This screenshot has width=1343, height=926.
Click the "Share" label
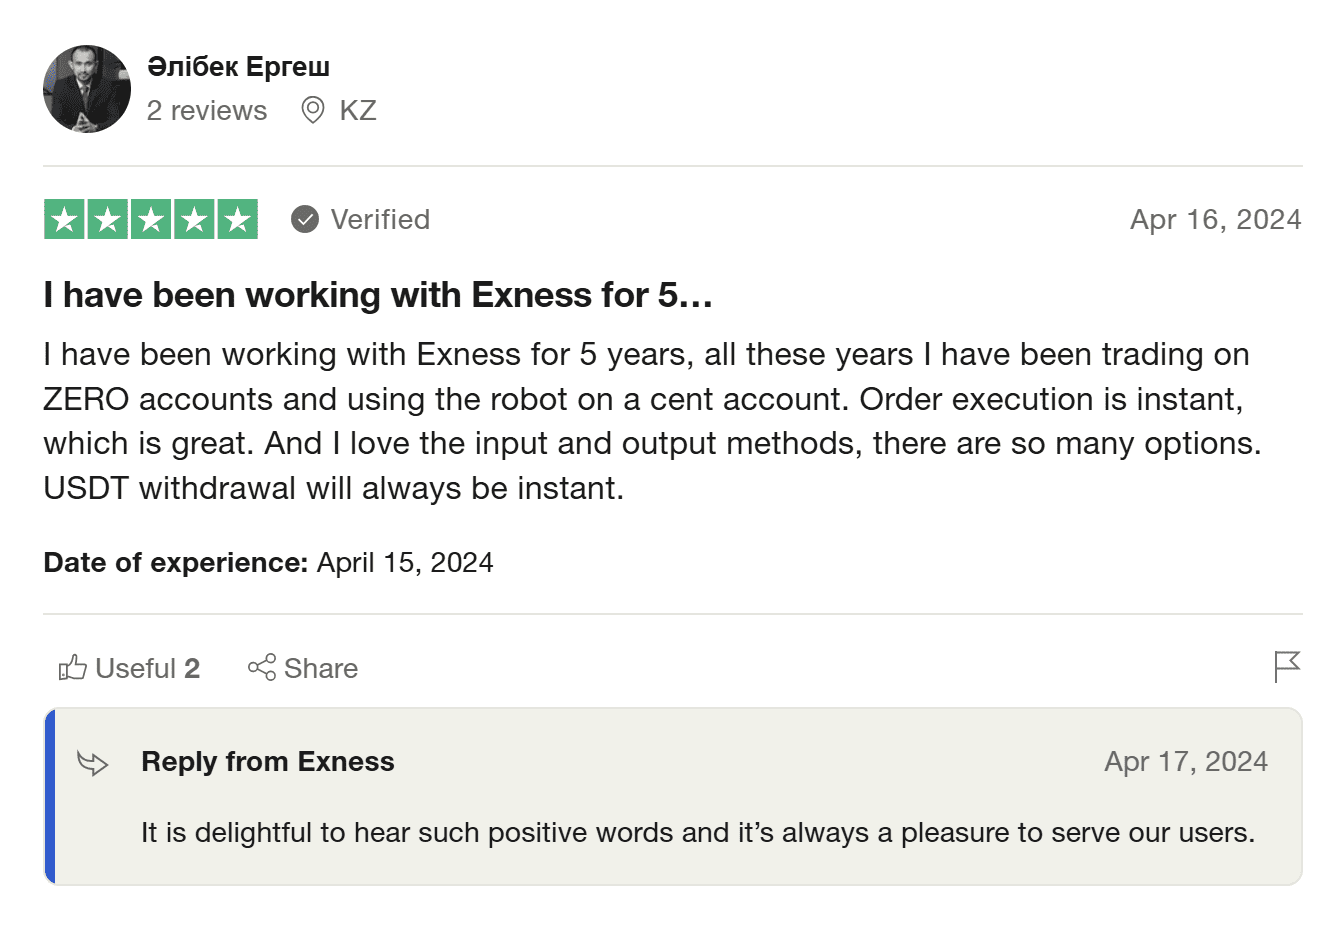point(321,668)
